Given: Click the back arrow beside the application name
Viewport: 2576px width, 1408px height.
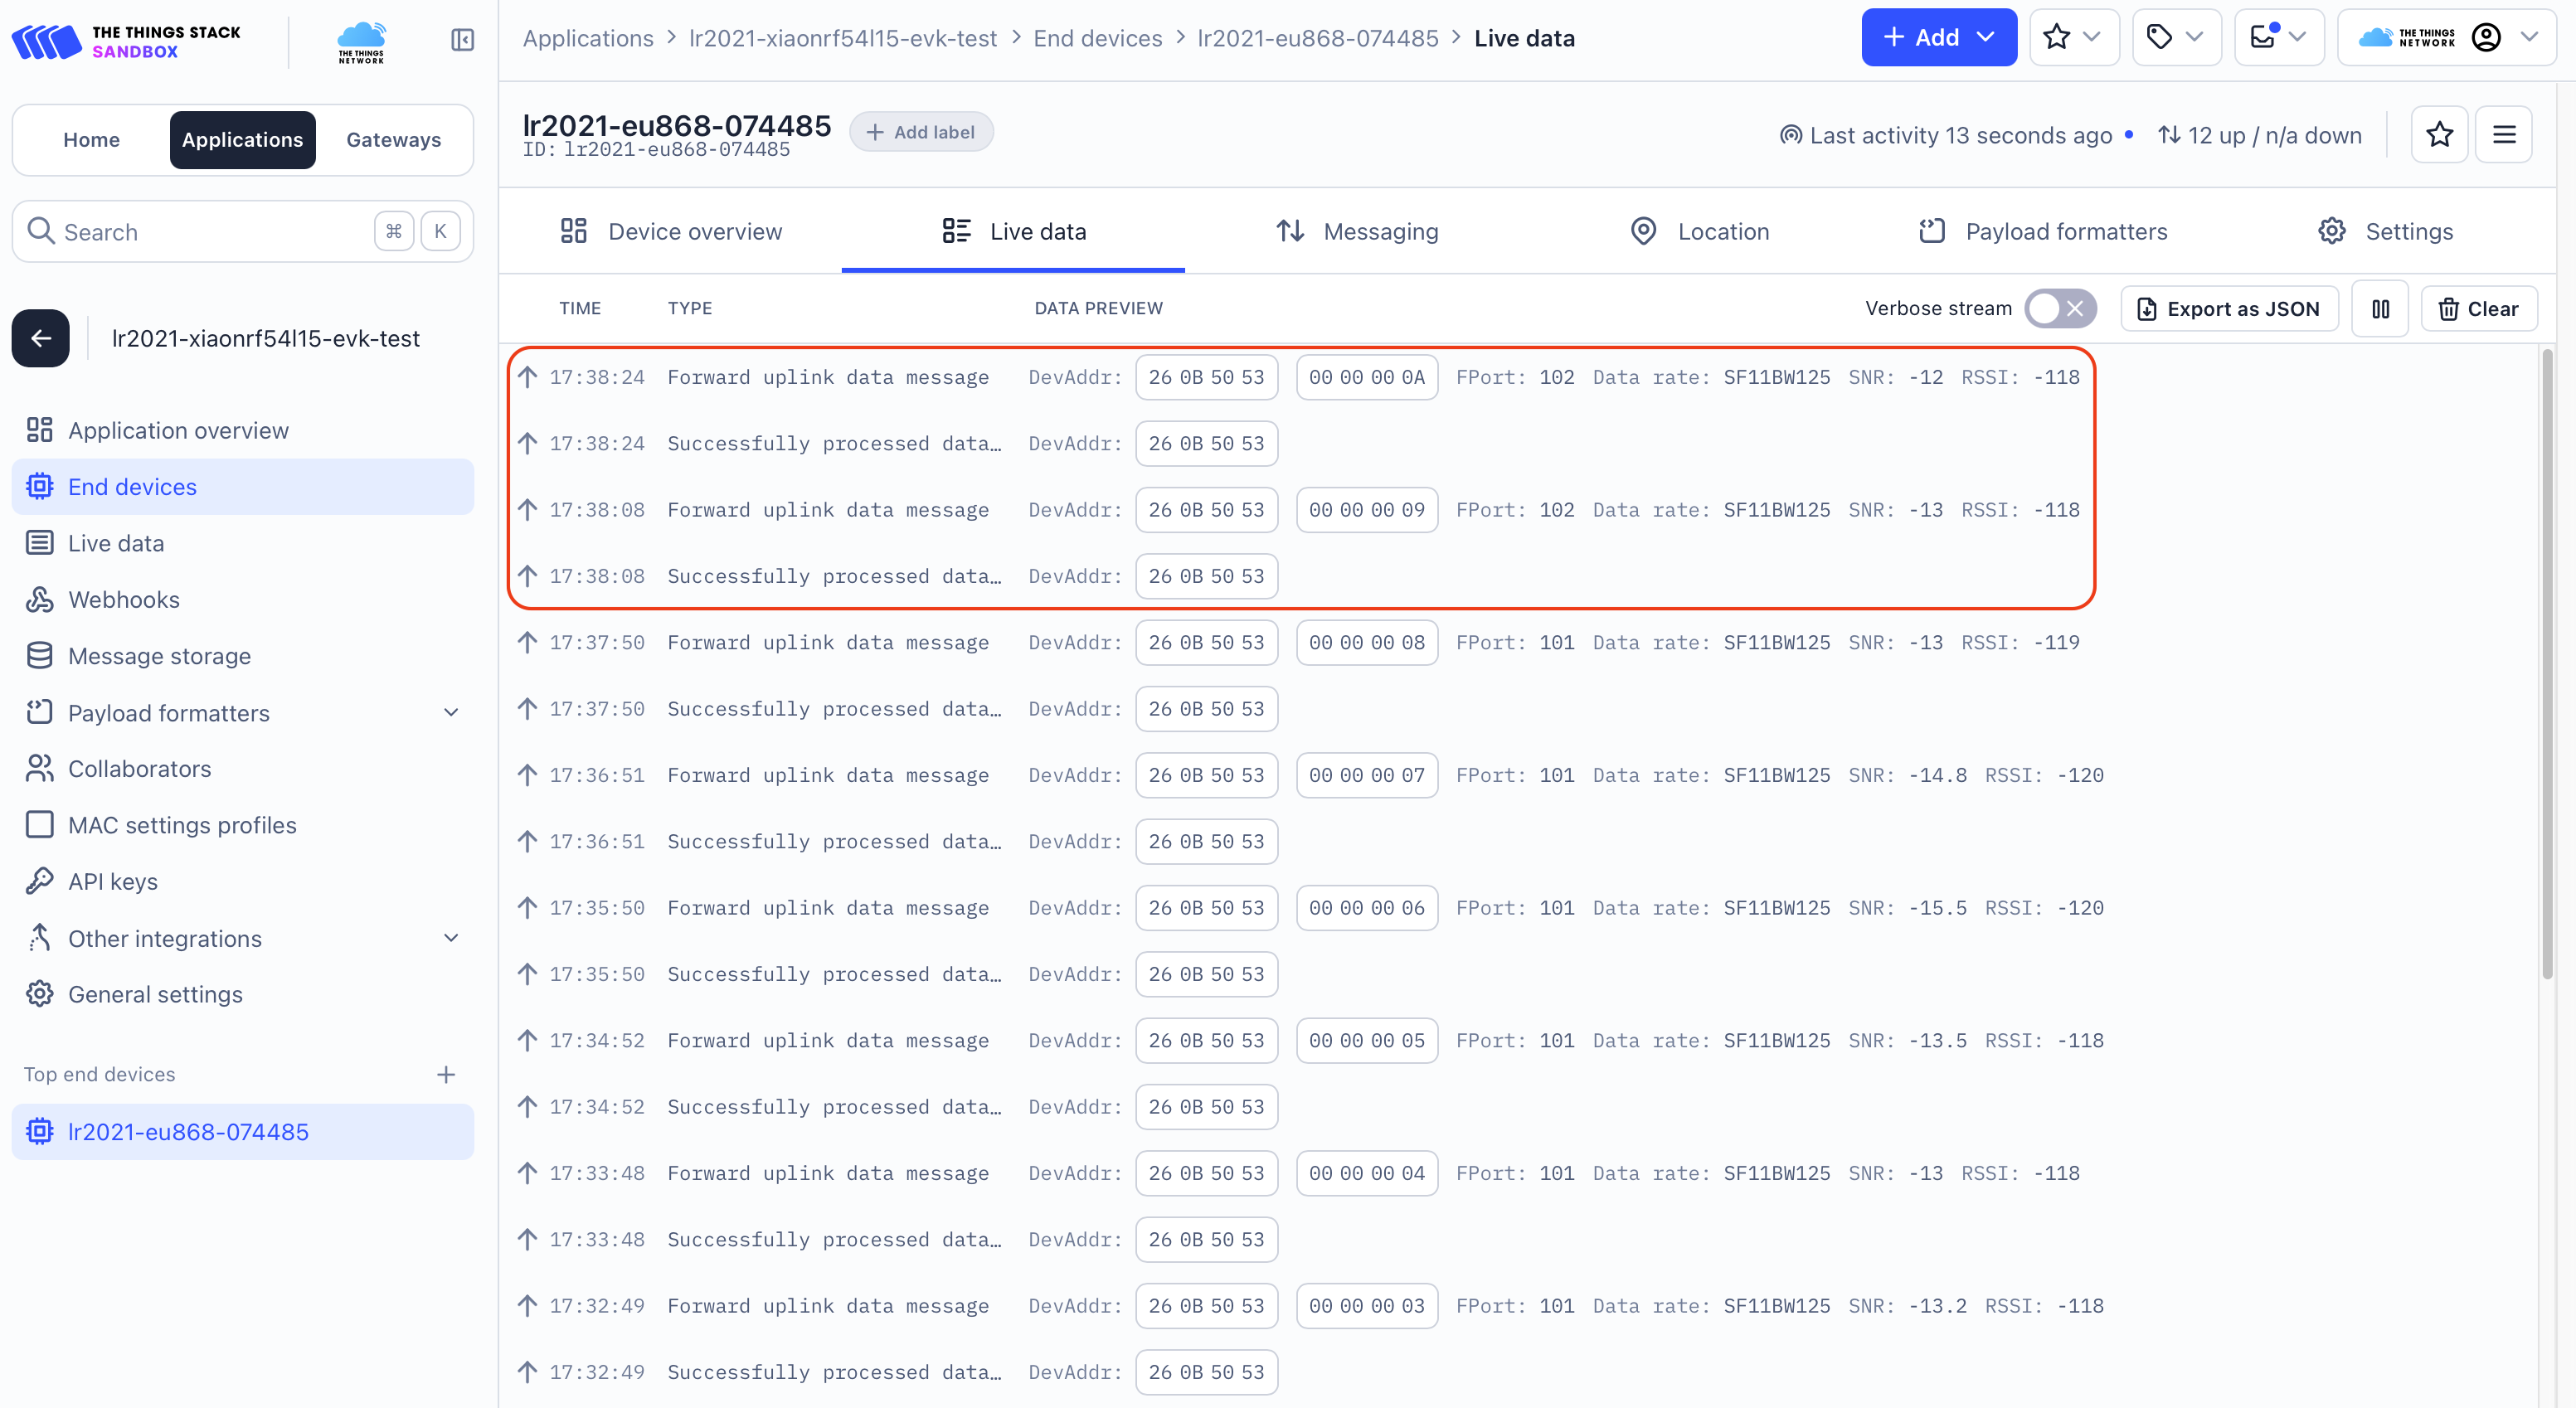Looking at the screenshot, I should tap(41, 338).
